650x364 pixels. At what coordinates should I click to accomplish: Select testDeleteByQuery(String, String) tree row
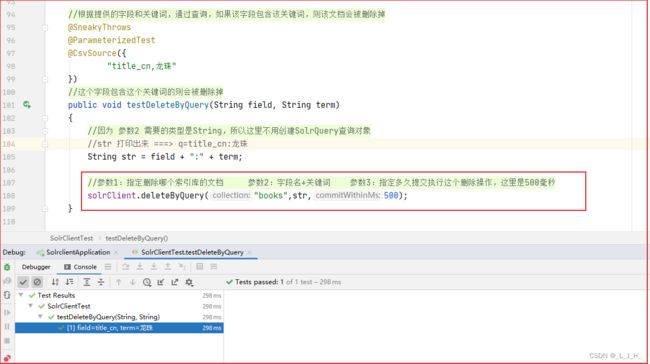[119, 317]
